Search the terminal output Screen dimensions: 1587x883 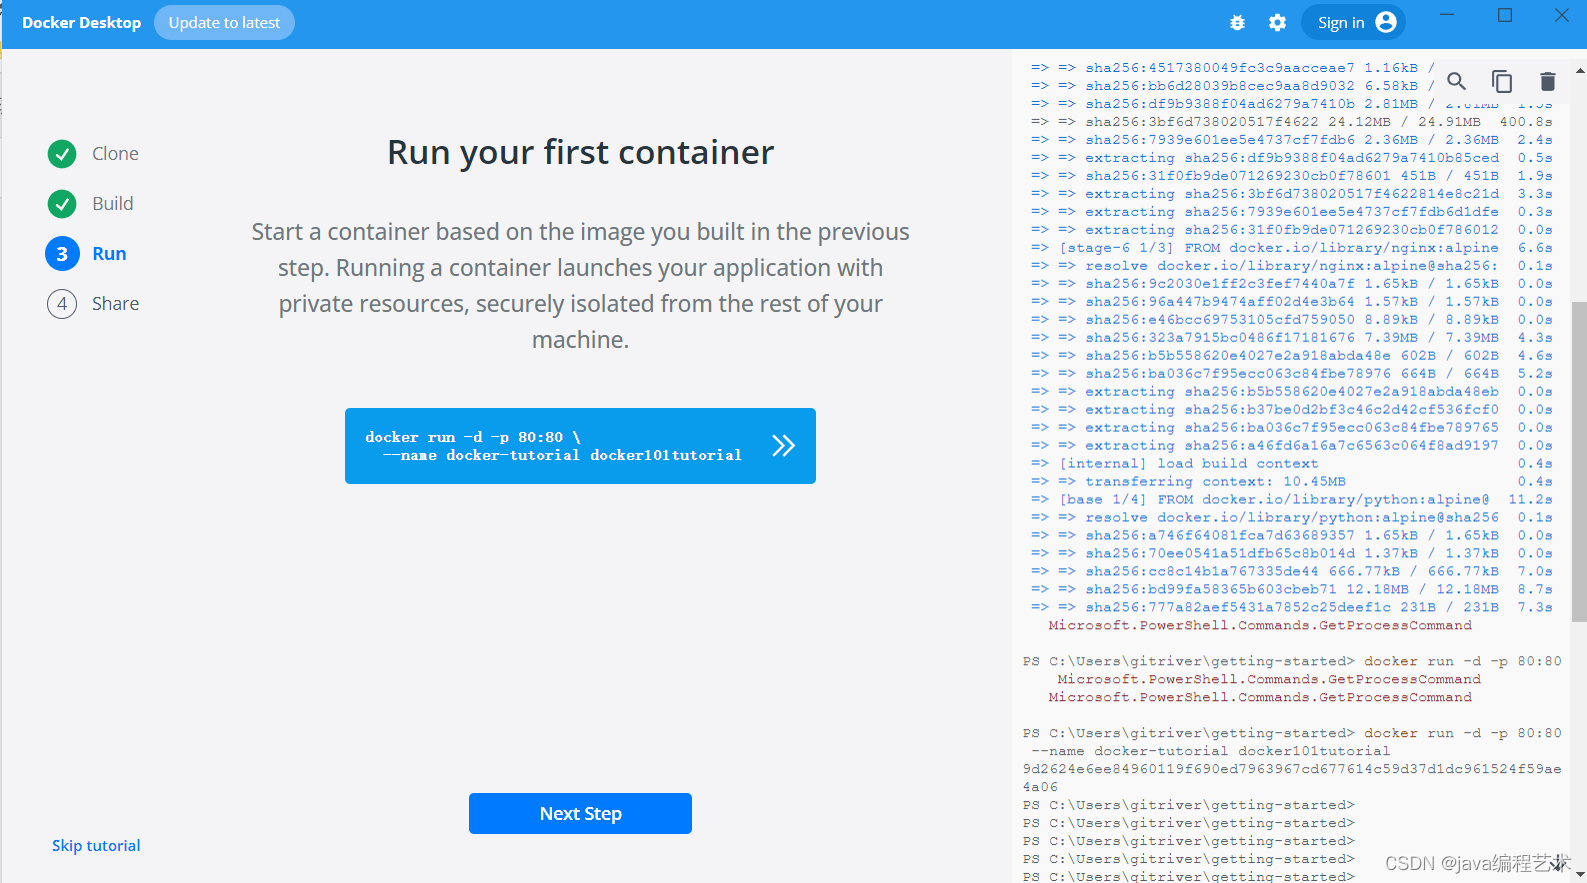tap(1457, 81)
